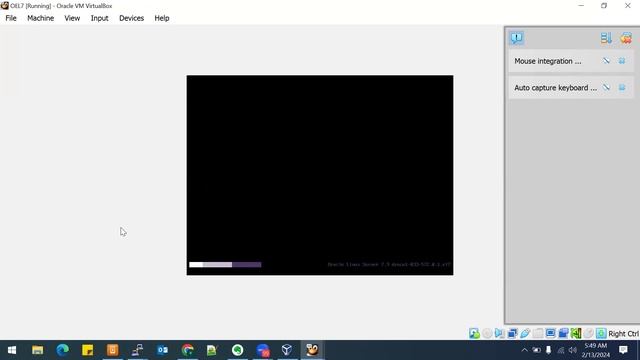Click the VirtualBox VM icon in title bar

[x=5, y=6]
